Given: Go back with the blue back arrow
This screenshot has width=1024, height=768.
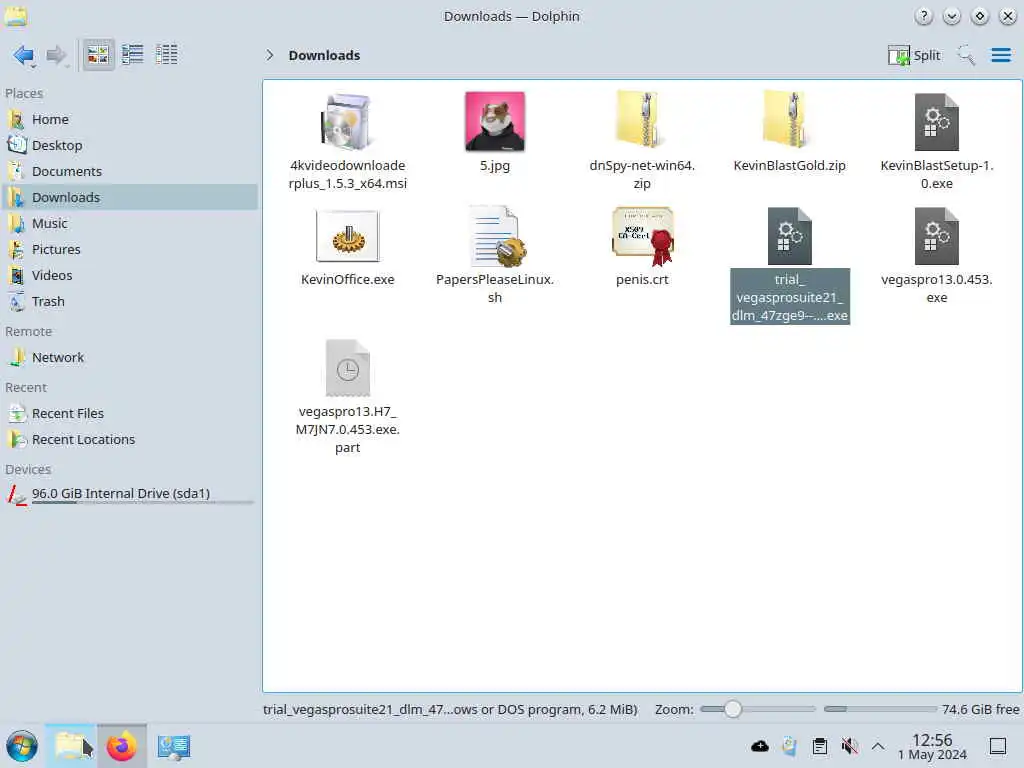Looking at the screenshot, I should coord(24,56).
